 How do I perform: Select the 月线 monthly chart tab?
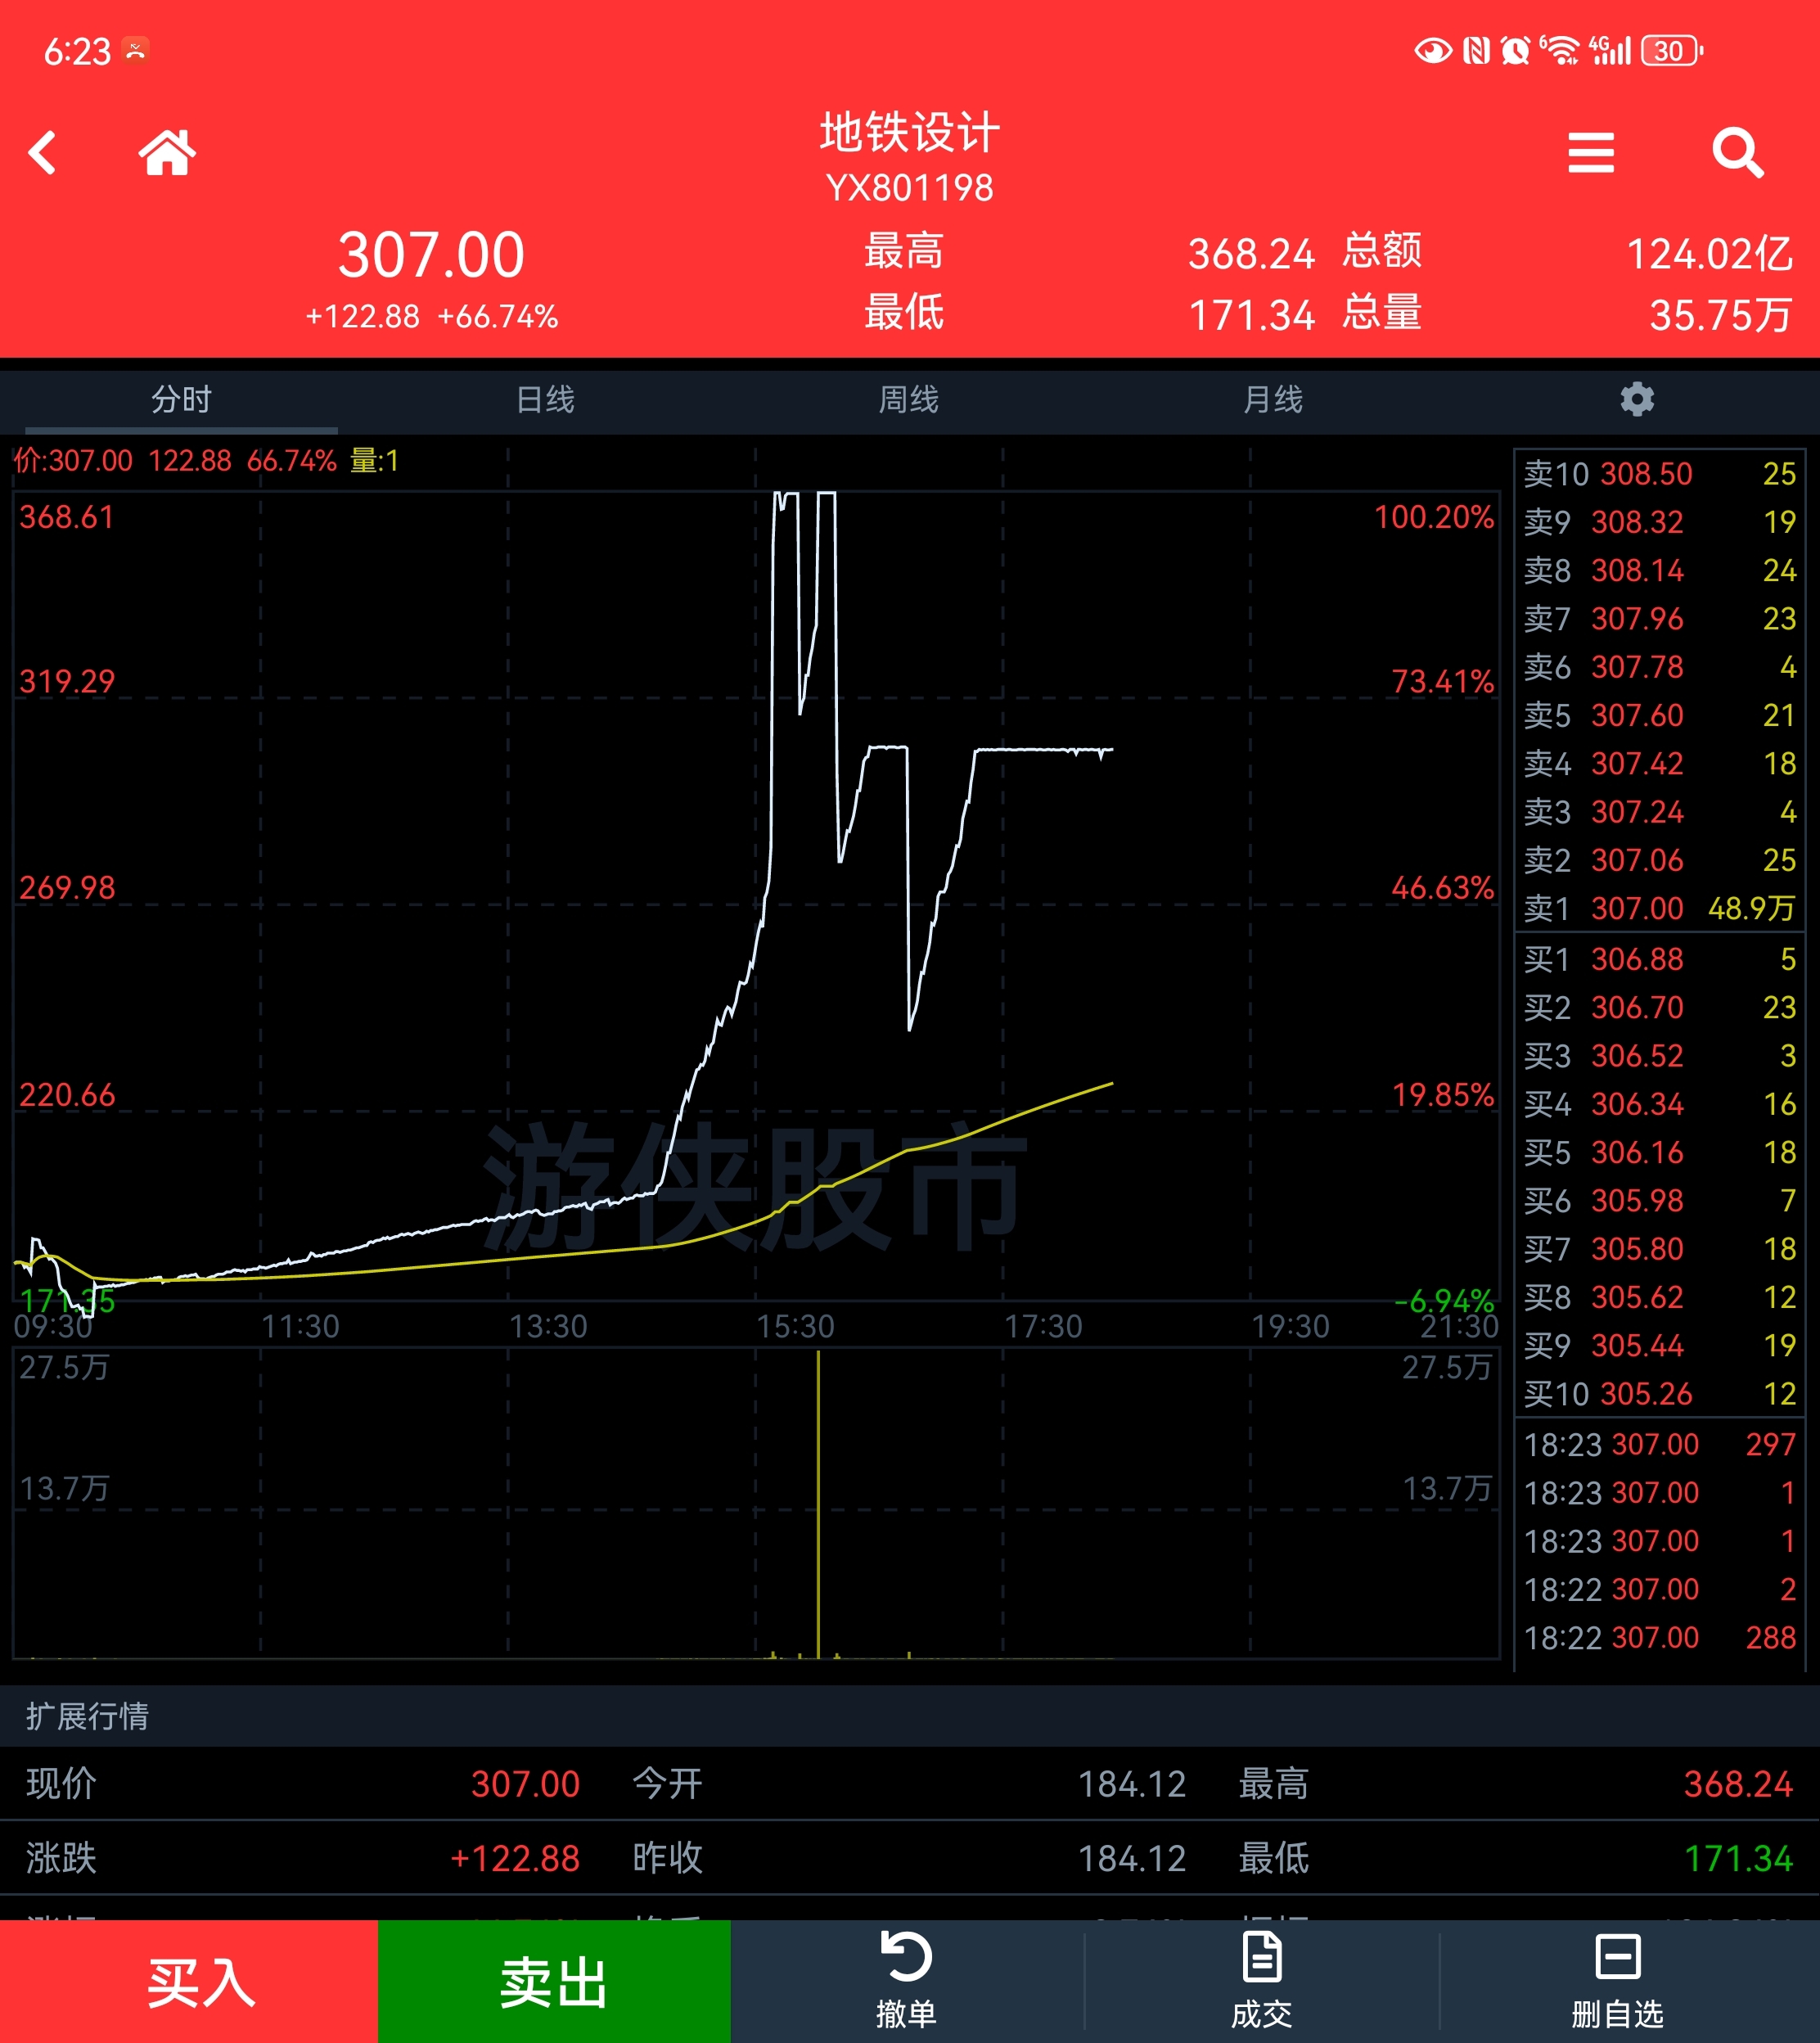[1272, 400]
